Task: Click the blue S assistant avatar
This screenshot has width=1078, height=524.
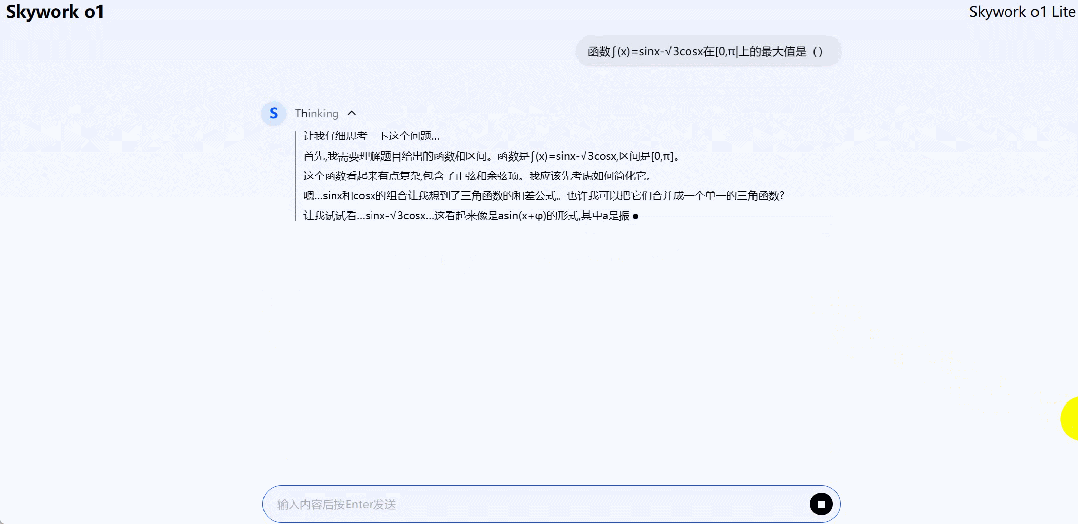Action: pyautogui.click(x=273, y=113)
